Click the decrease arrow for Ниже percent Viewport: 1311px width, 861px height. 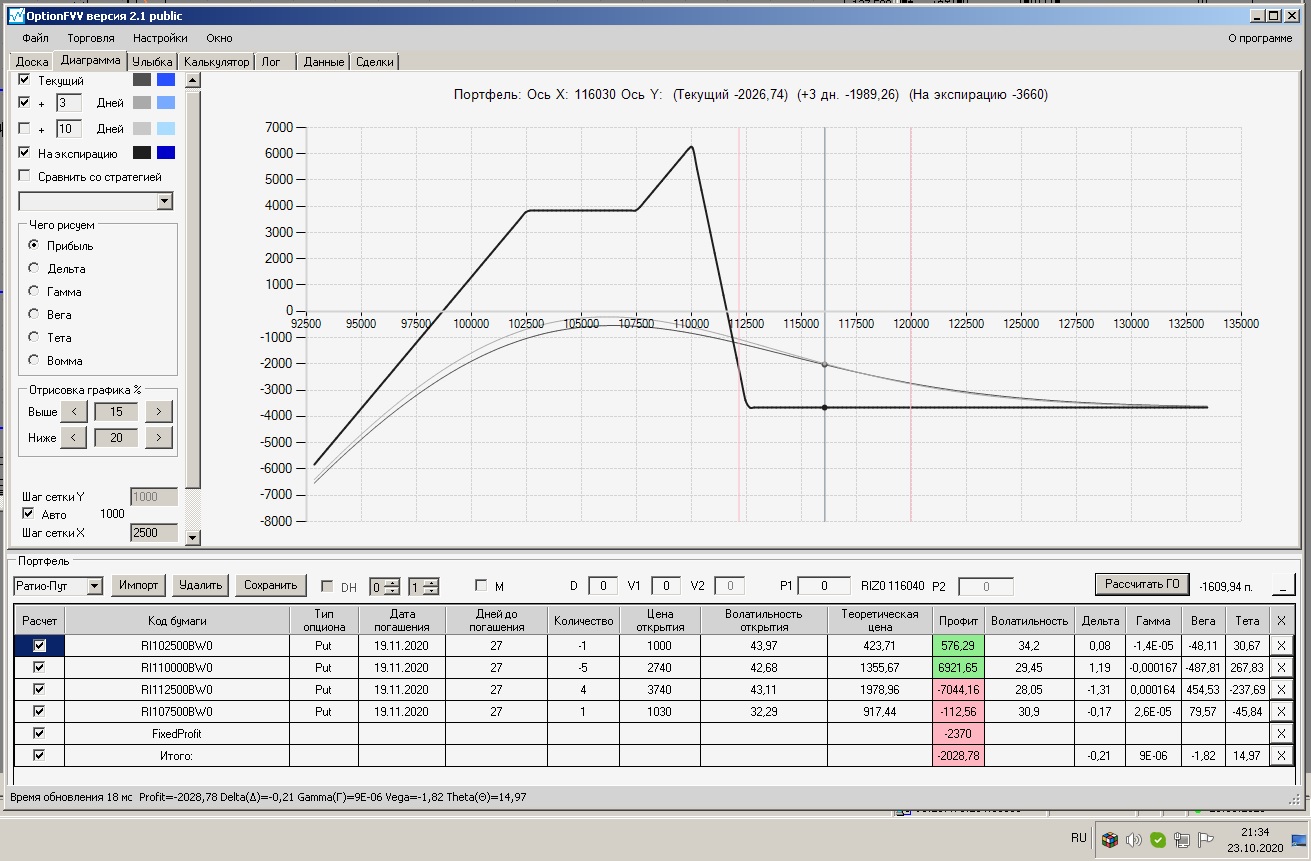tap(74, 437)
